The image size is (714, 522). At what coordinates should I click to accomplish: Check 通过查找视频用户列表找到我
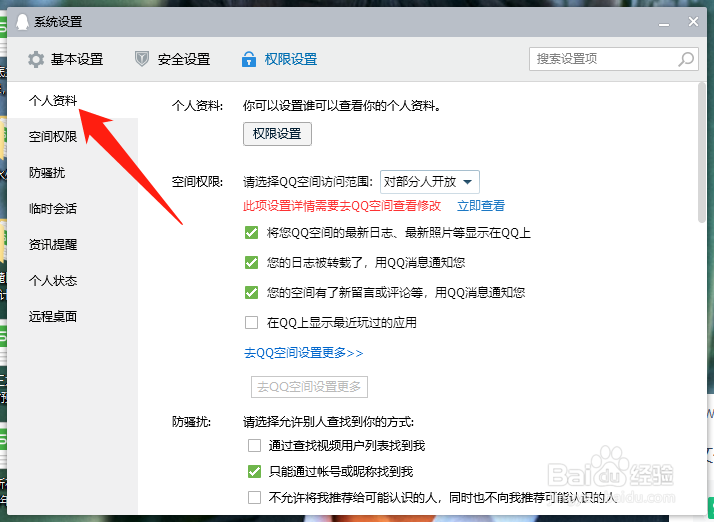[x=254, y=445]
